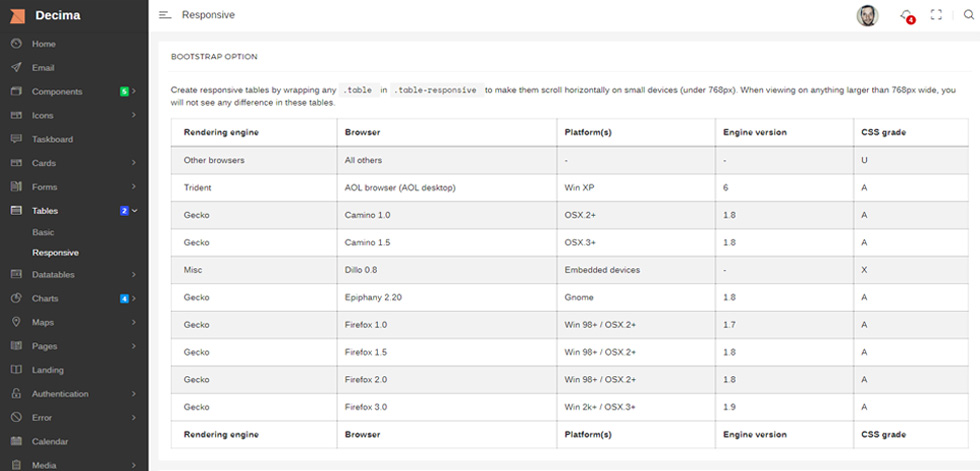This screenshot has height=471, width=980.
Task: Click the Error sidebar icon
Action: [x=17, y=417]
